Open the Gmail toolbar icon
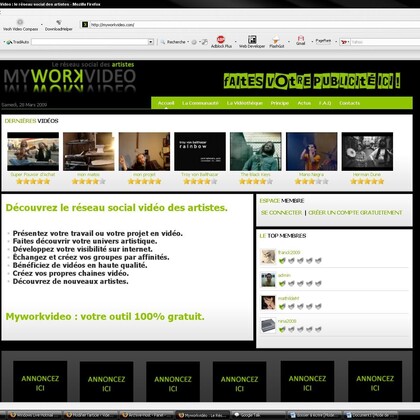Image resolution: width=420 pixels, height=420 pixels. (x=301, y=39)
